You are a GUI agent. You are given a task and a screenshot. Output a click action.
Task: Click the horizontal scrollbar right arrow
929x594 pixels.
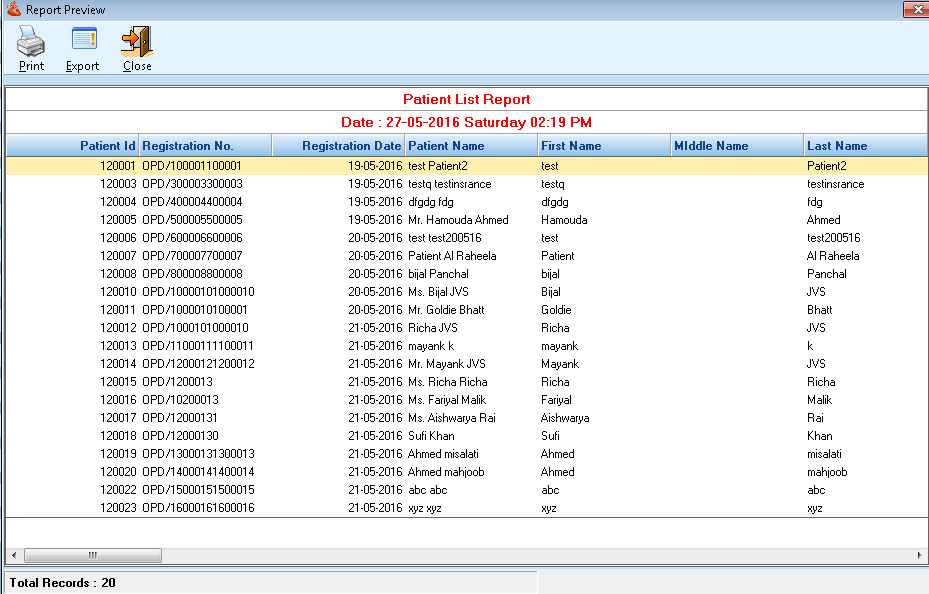[x=920, y=556]
